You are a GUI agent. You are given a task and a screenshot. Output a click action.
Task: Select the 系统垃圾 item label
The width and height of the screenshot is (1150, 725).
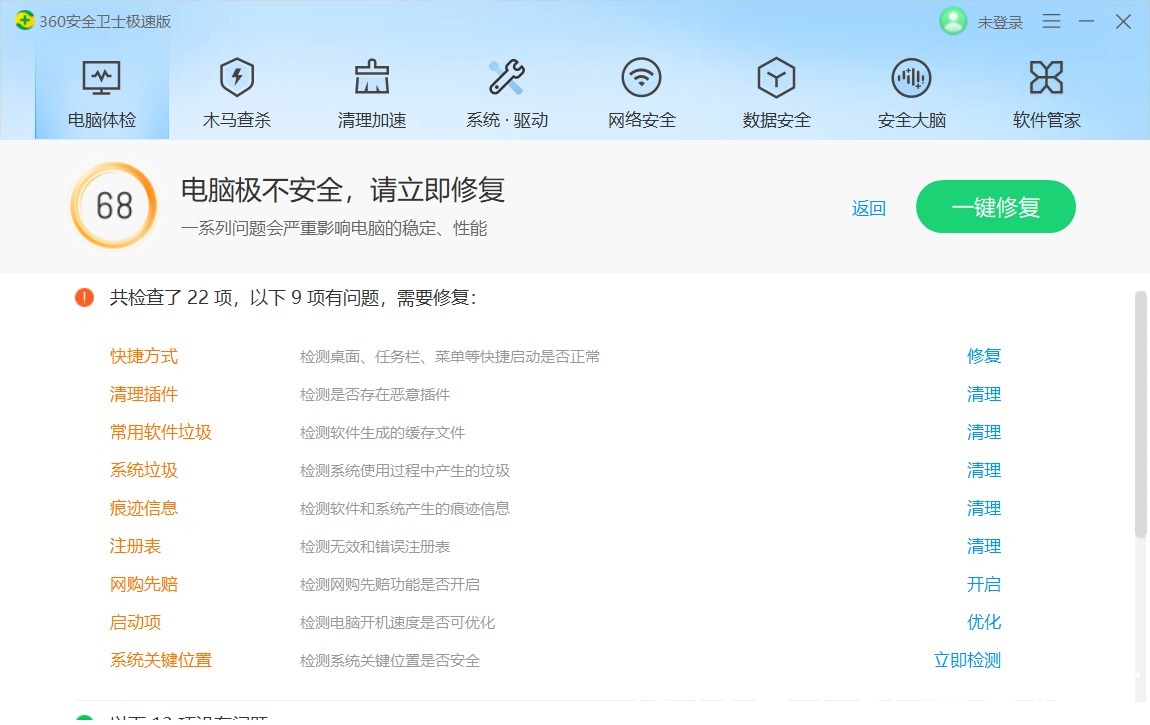tap(144, 471)
